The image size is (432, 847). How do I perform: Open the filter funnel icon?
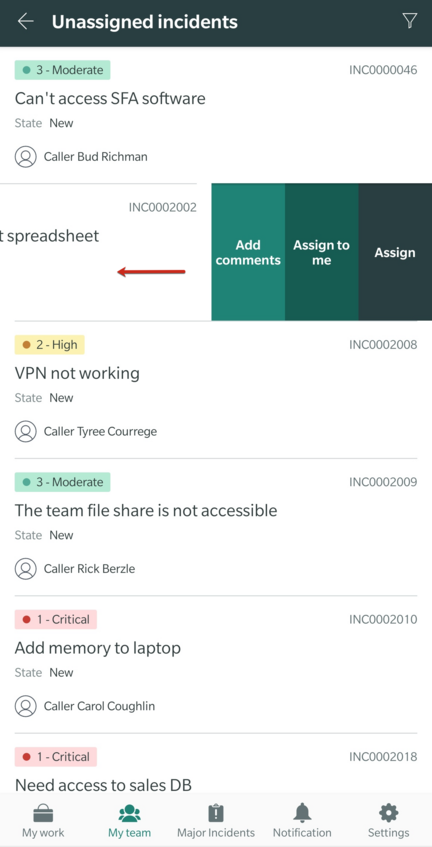pos(410,21)
